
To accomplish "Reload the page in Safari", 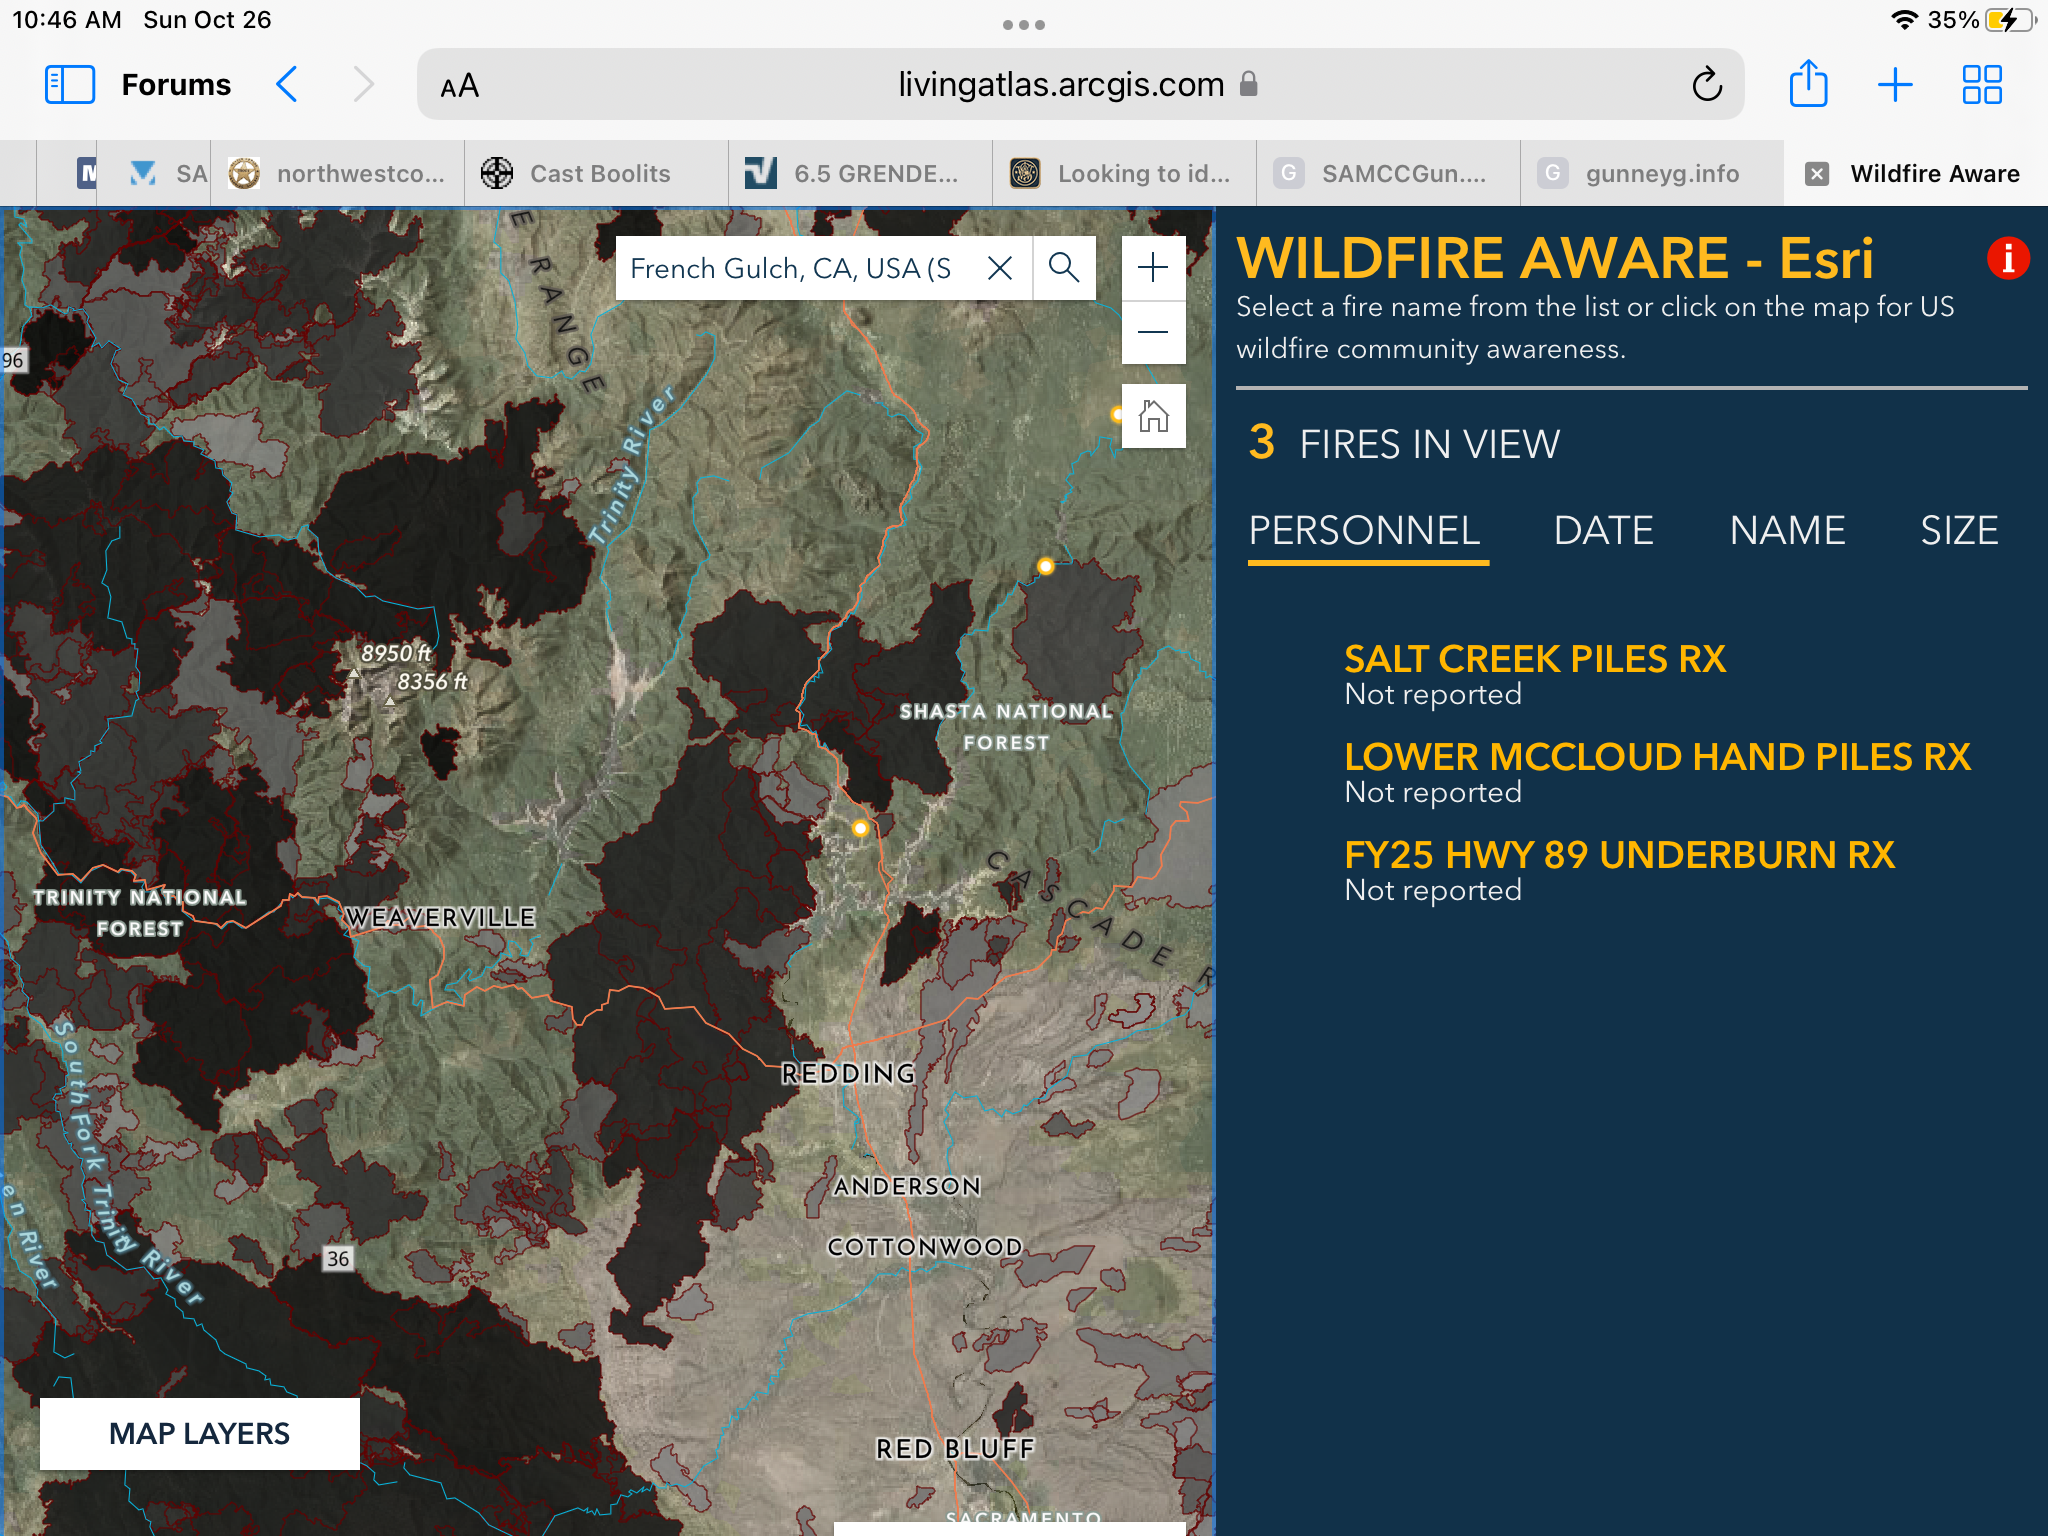I will tap(1707, 85).
